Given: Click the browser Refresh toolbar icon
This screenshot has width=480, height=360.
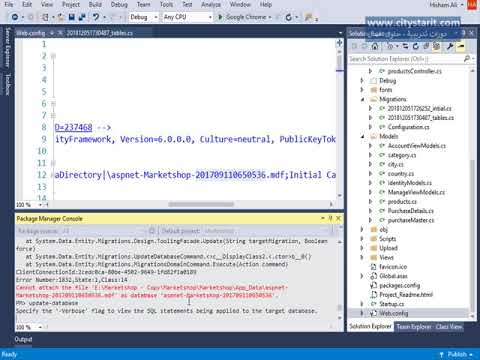Looking at the screenshot, I should click(x=289, y=17).
